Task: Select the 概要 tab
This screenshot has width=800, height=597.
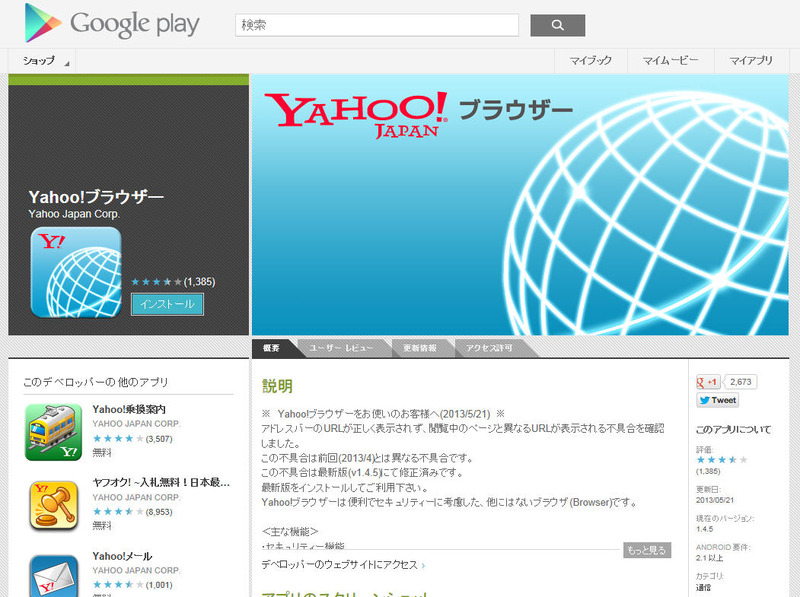Action: 272,348
